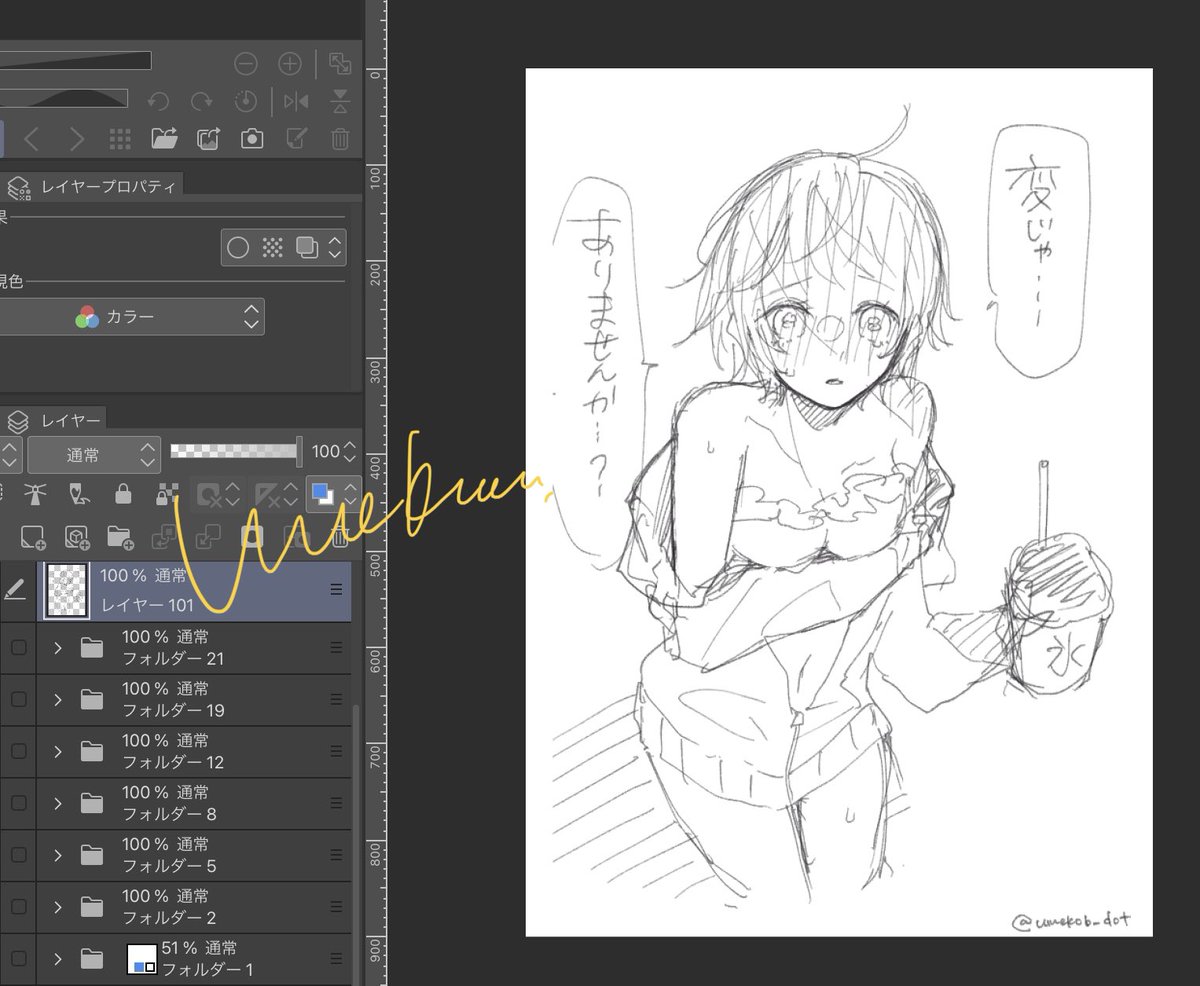Toggle set as draft layer icon
Viewport: 1200px width, 986px height.
(x=77, y=494)
